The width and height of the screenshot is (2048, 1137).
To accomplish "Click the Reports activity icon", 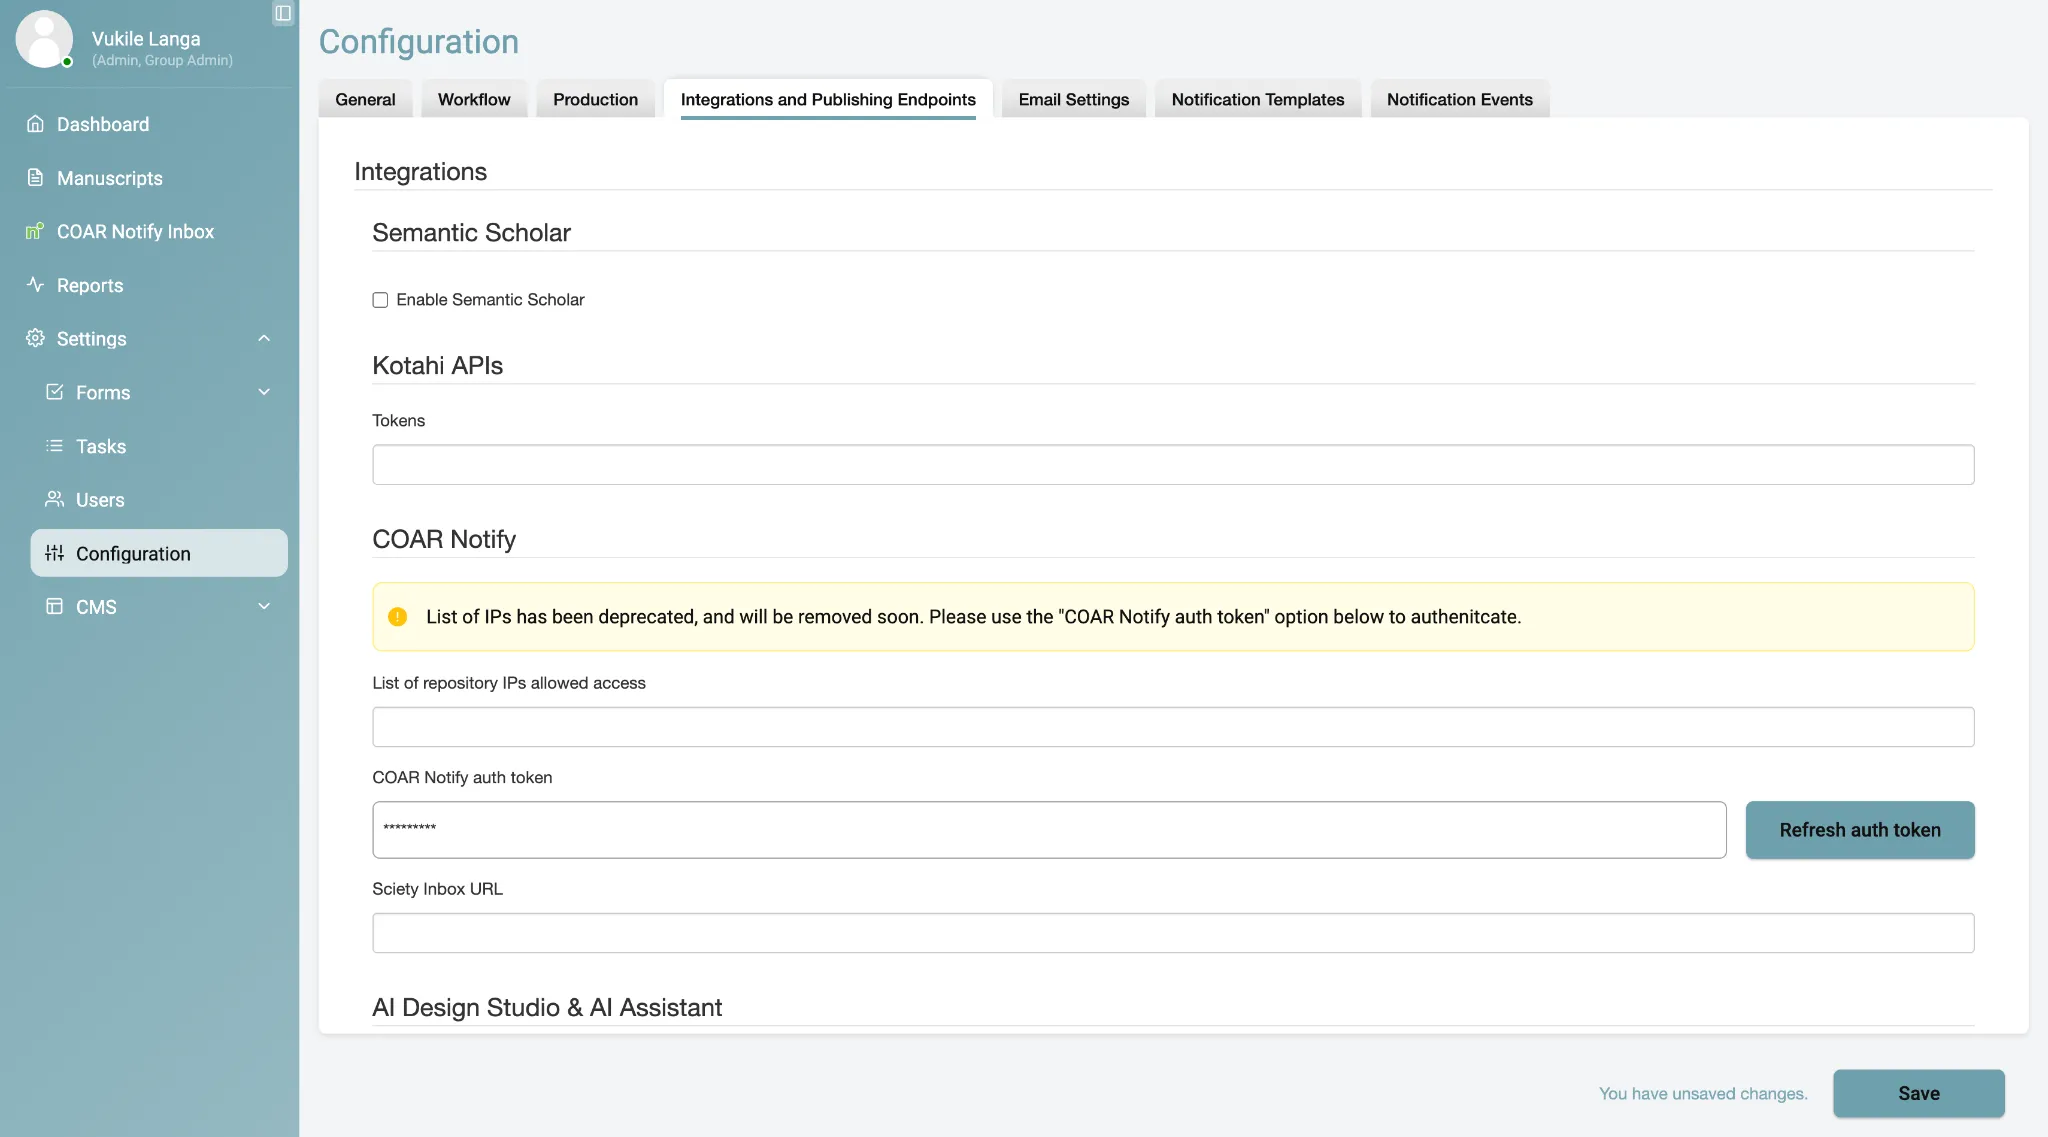I will point(35,285).
